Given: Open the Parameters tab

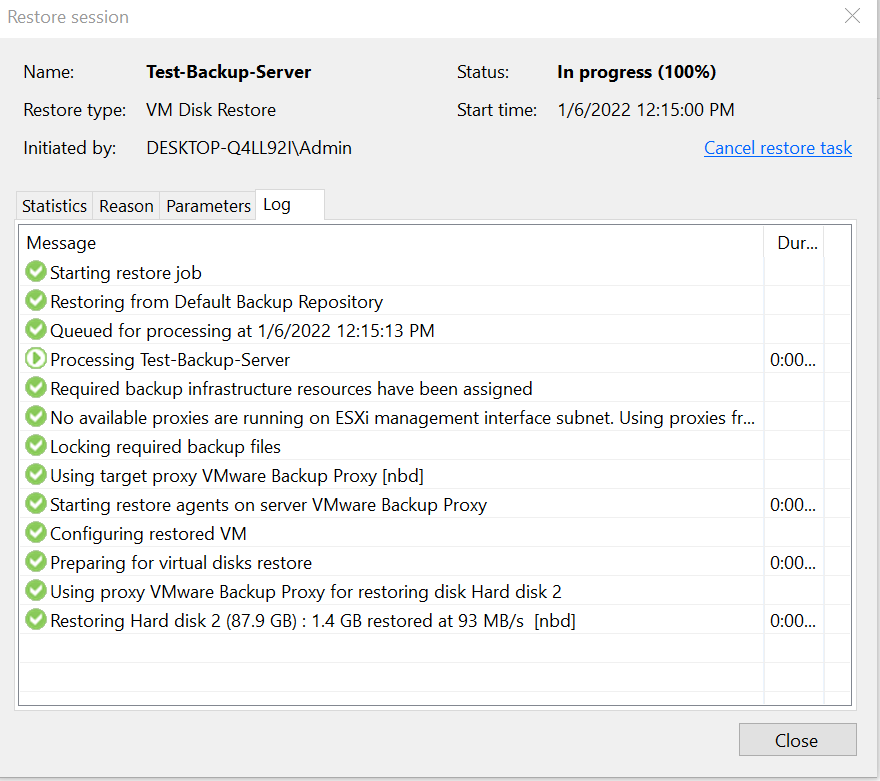Looking at the screenshot, I should point(208,206).
